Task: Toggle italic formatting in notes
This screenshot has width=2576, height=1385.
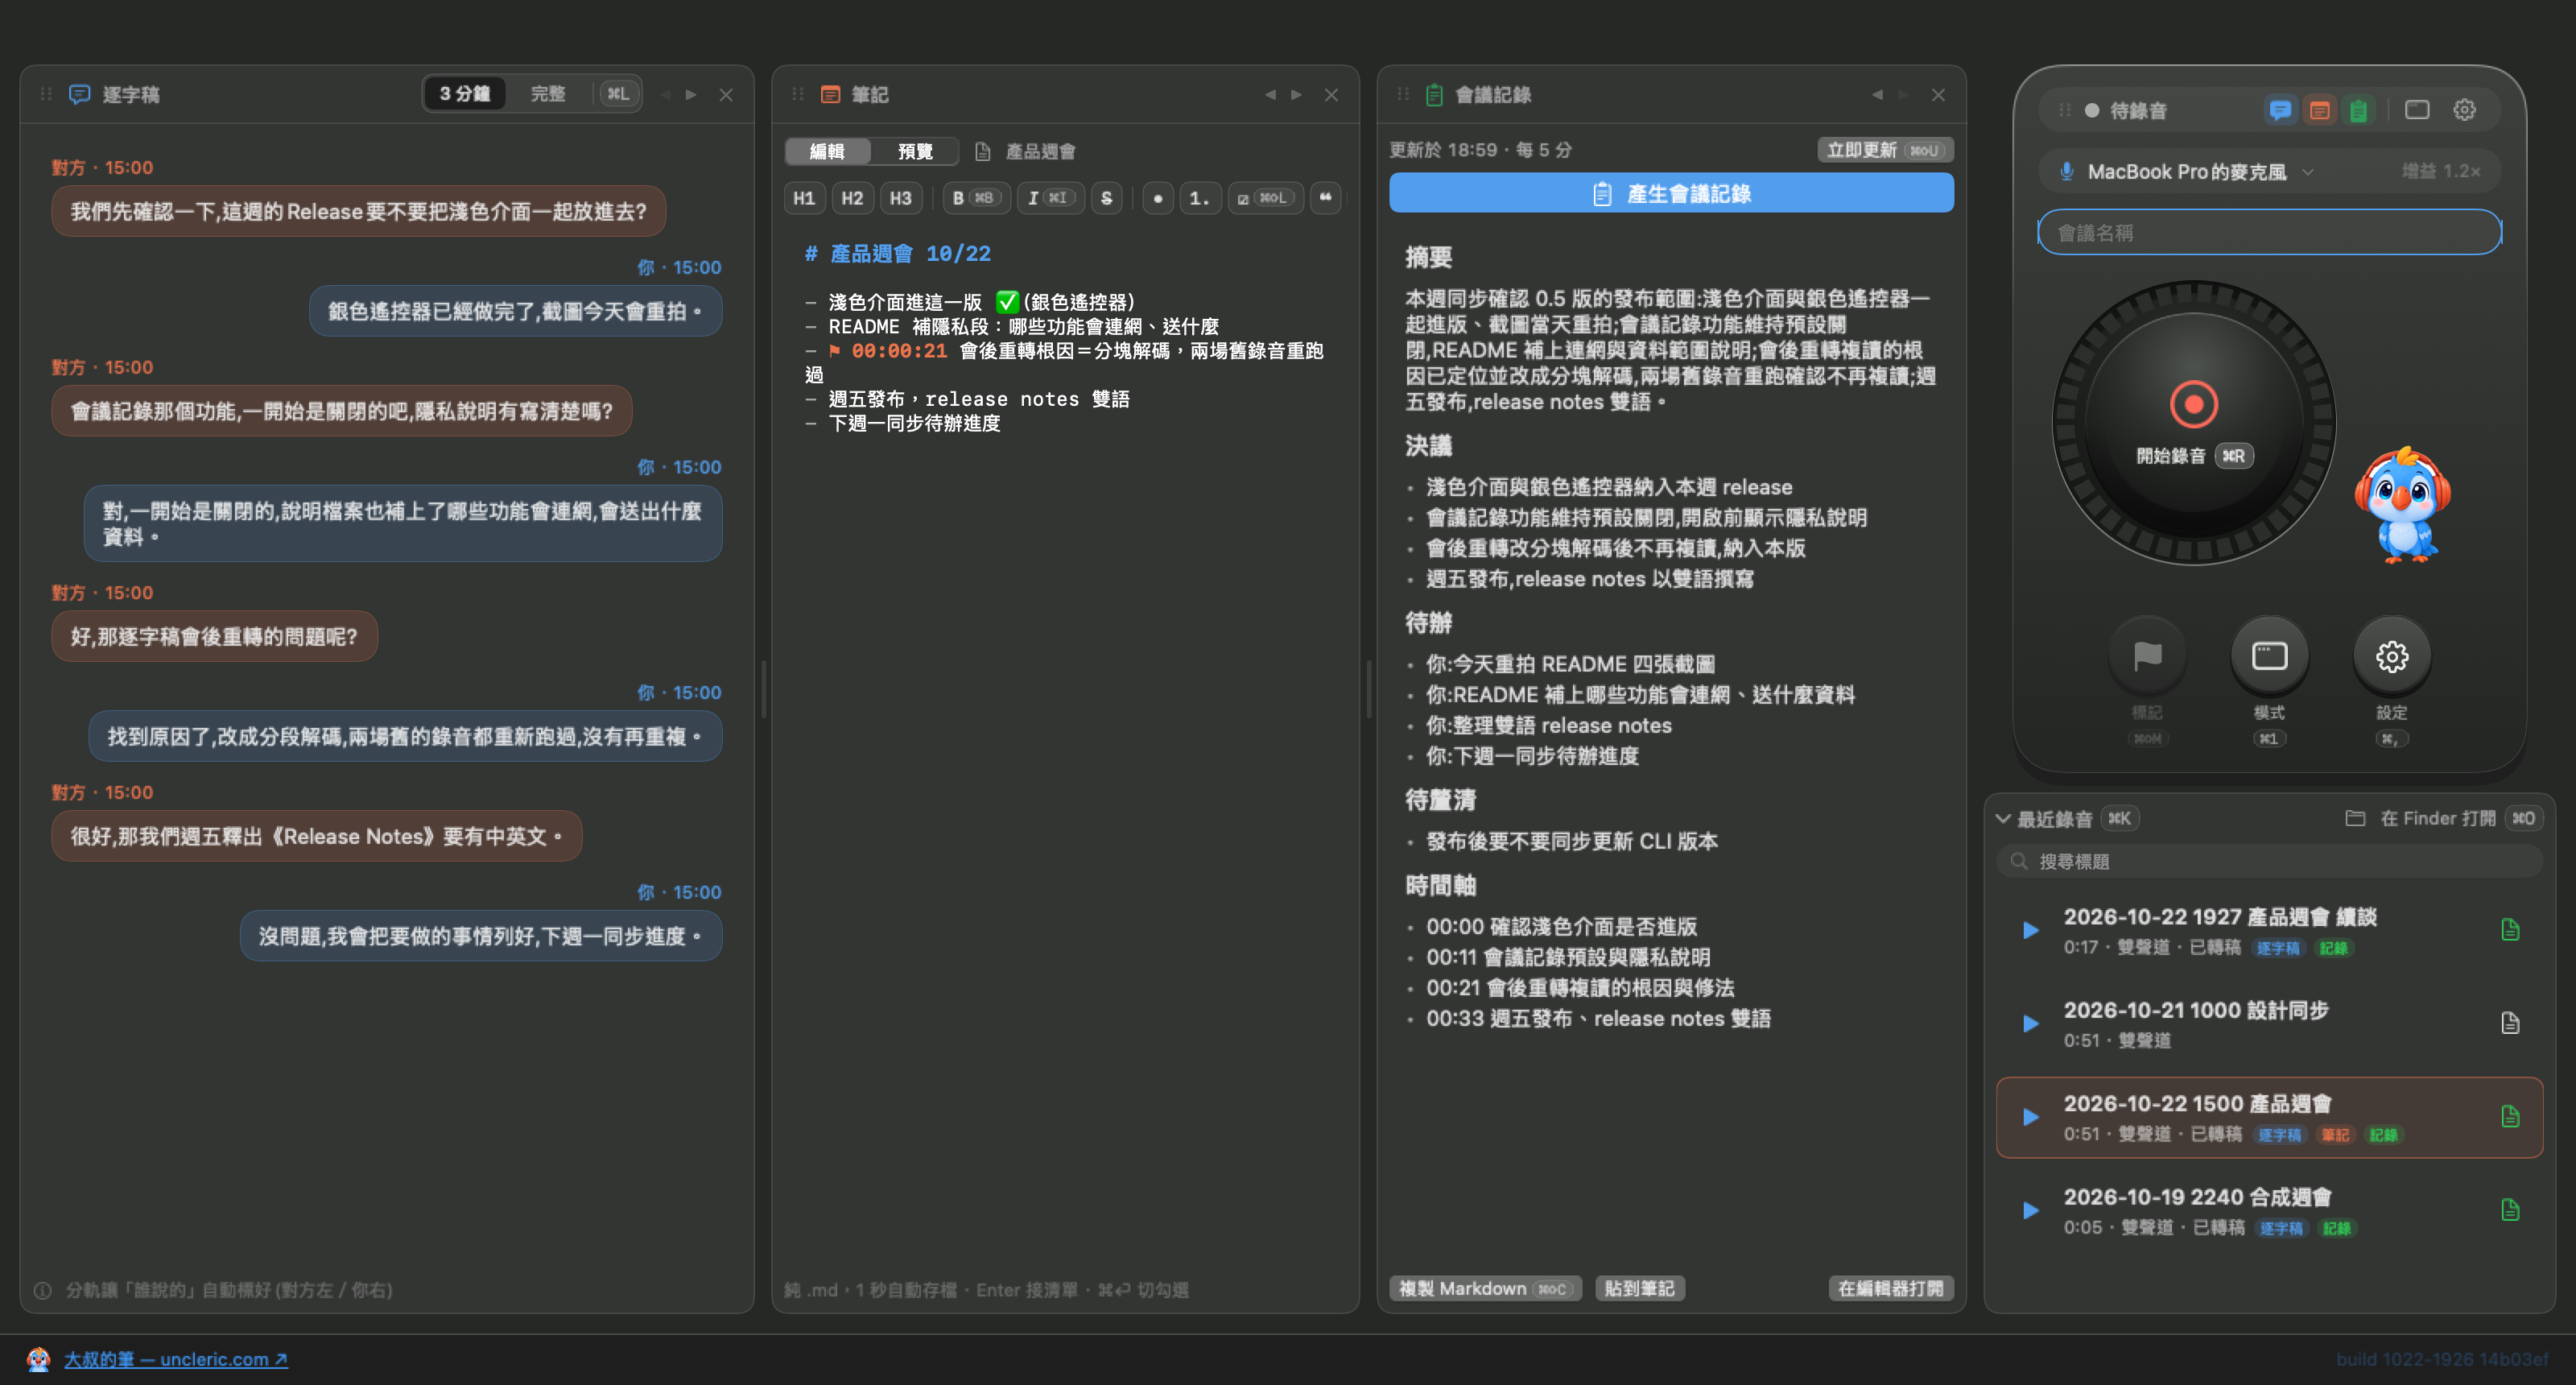Action: pyautogui.click(x=1050, y=198)
